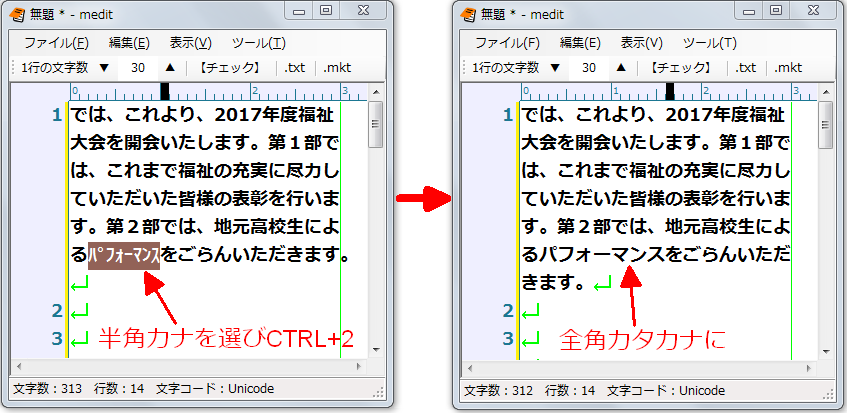Click scroll down arrow in left window
Image resolution: width=847 pixels, height=413 pixels.
375,350
